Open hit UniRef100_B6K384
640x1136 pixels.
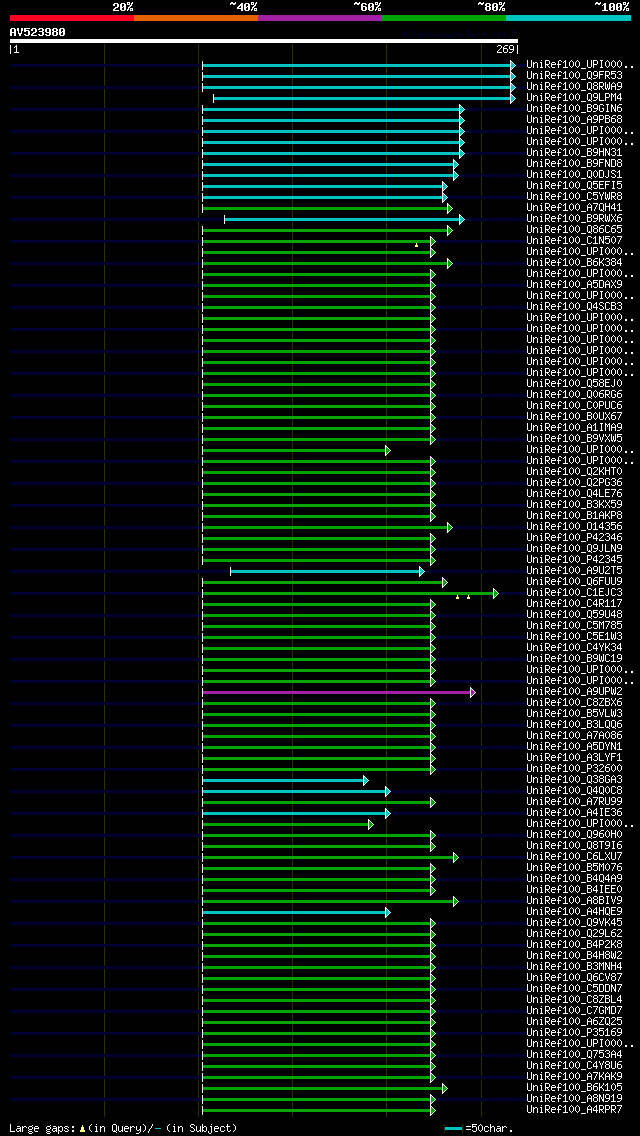574,263
